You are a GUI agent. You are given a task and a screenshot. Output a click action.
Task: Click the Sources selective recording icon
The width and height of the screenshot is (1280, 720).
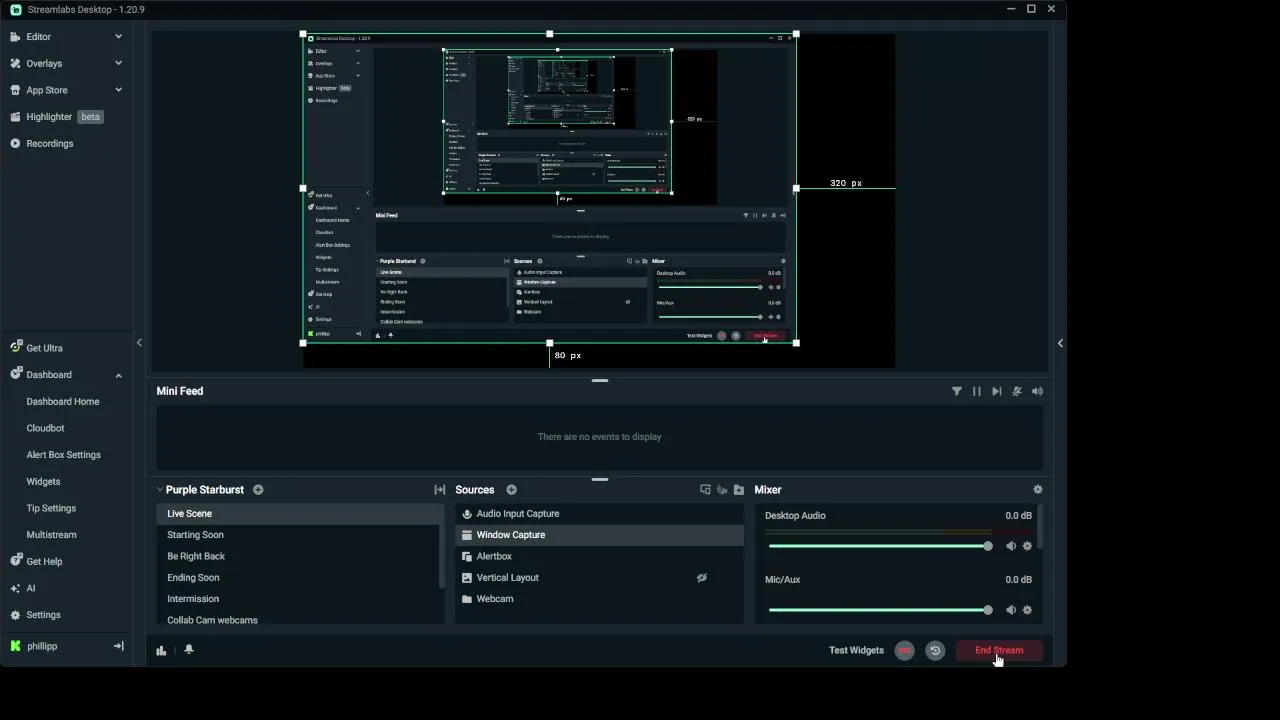pos(722,490)
